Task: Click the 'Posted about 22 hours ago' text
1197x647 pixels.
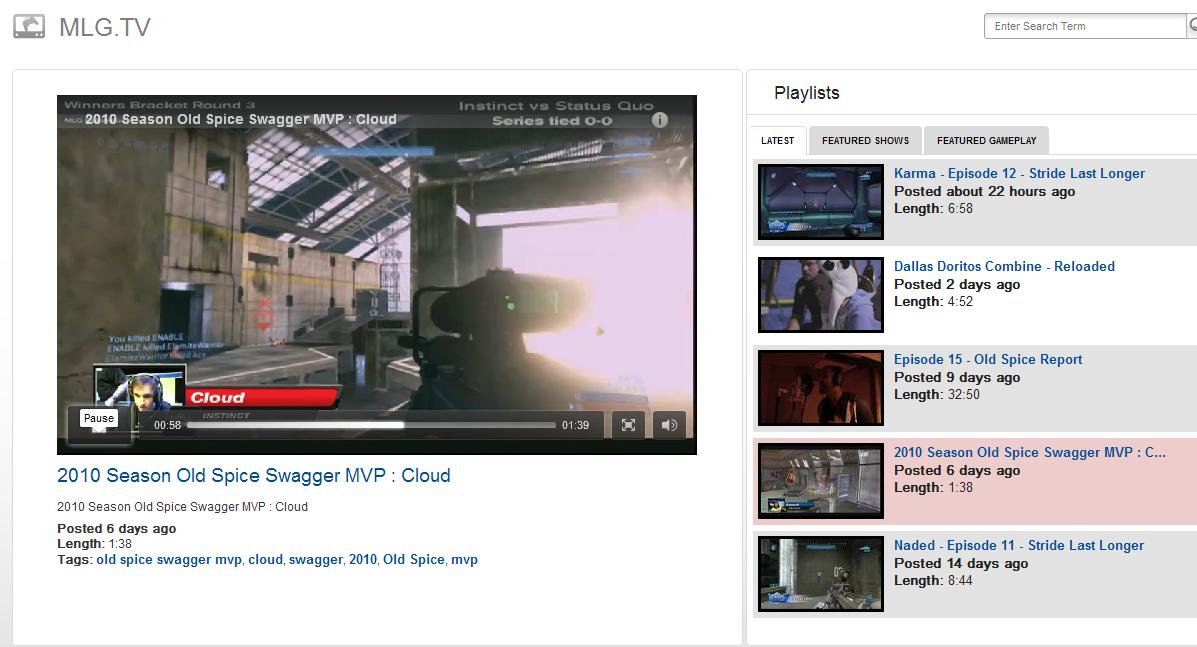Action: coord(984,192)
